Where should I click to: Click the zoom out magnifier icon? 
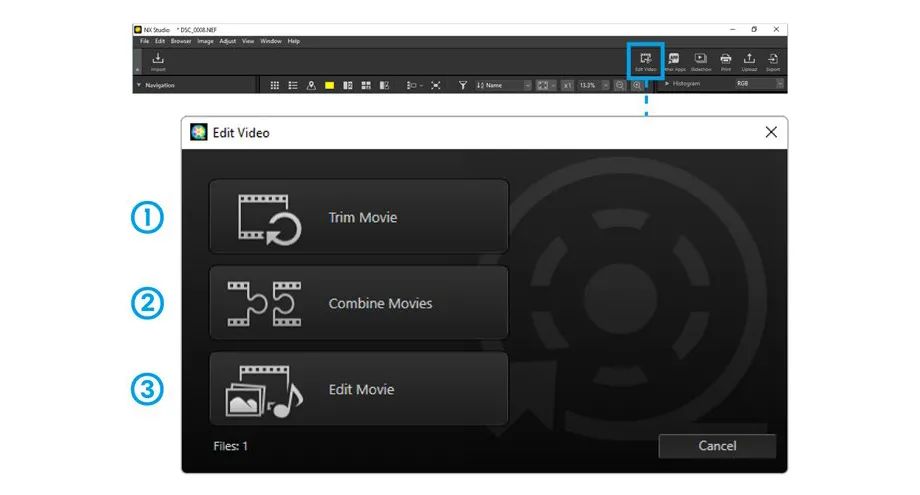pyautogui.click(x=620, y=86)
